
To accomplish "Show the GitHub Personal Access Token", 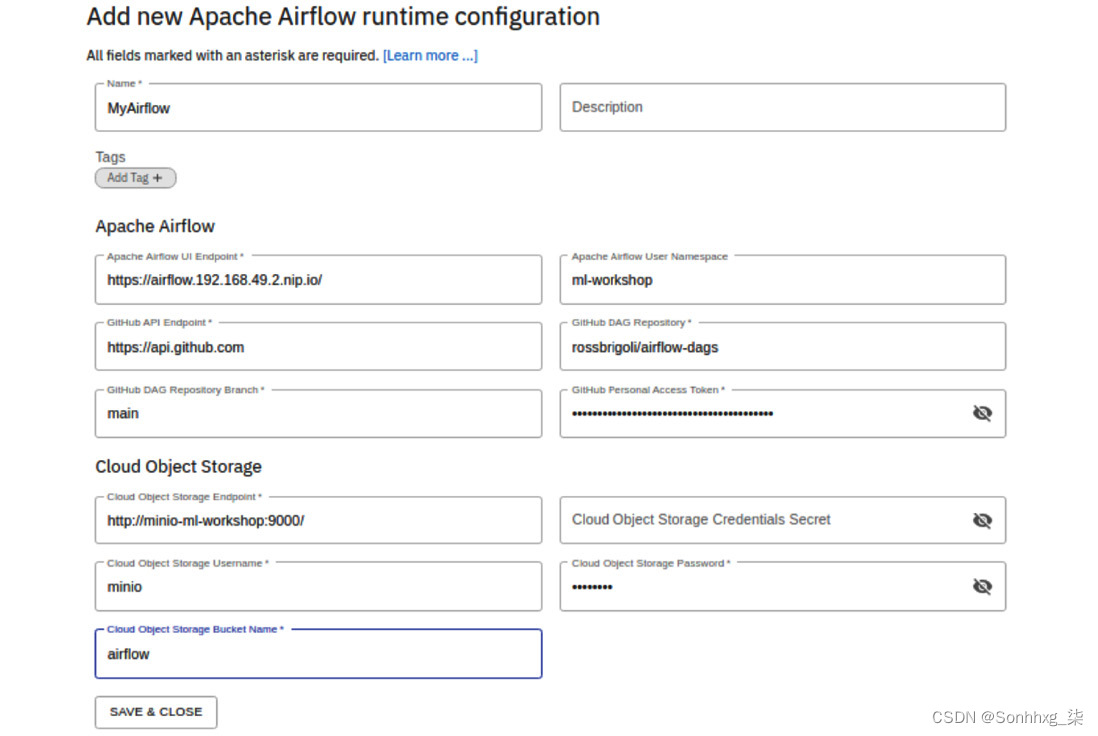I will click(982, 413).
